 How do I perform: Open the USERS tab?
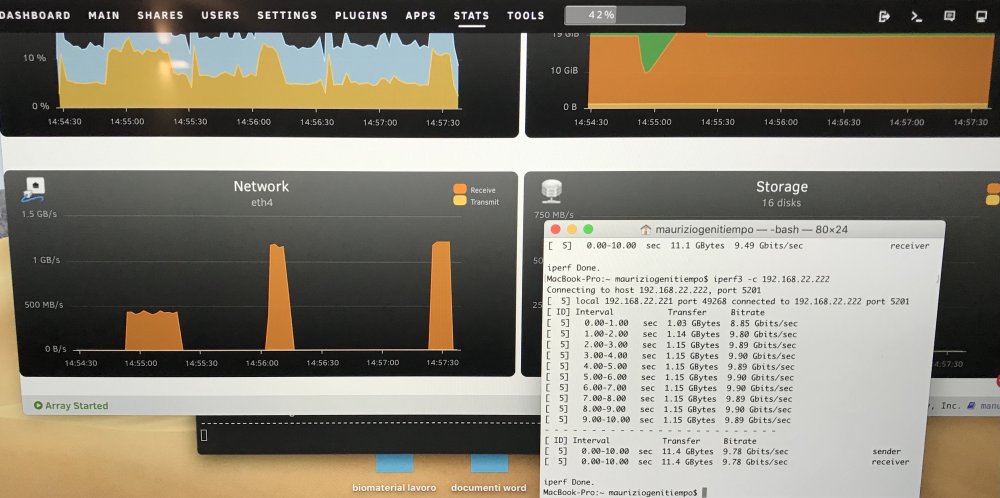click(x=220, y=15)
